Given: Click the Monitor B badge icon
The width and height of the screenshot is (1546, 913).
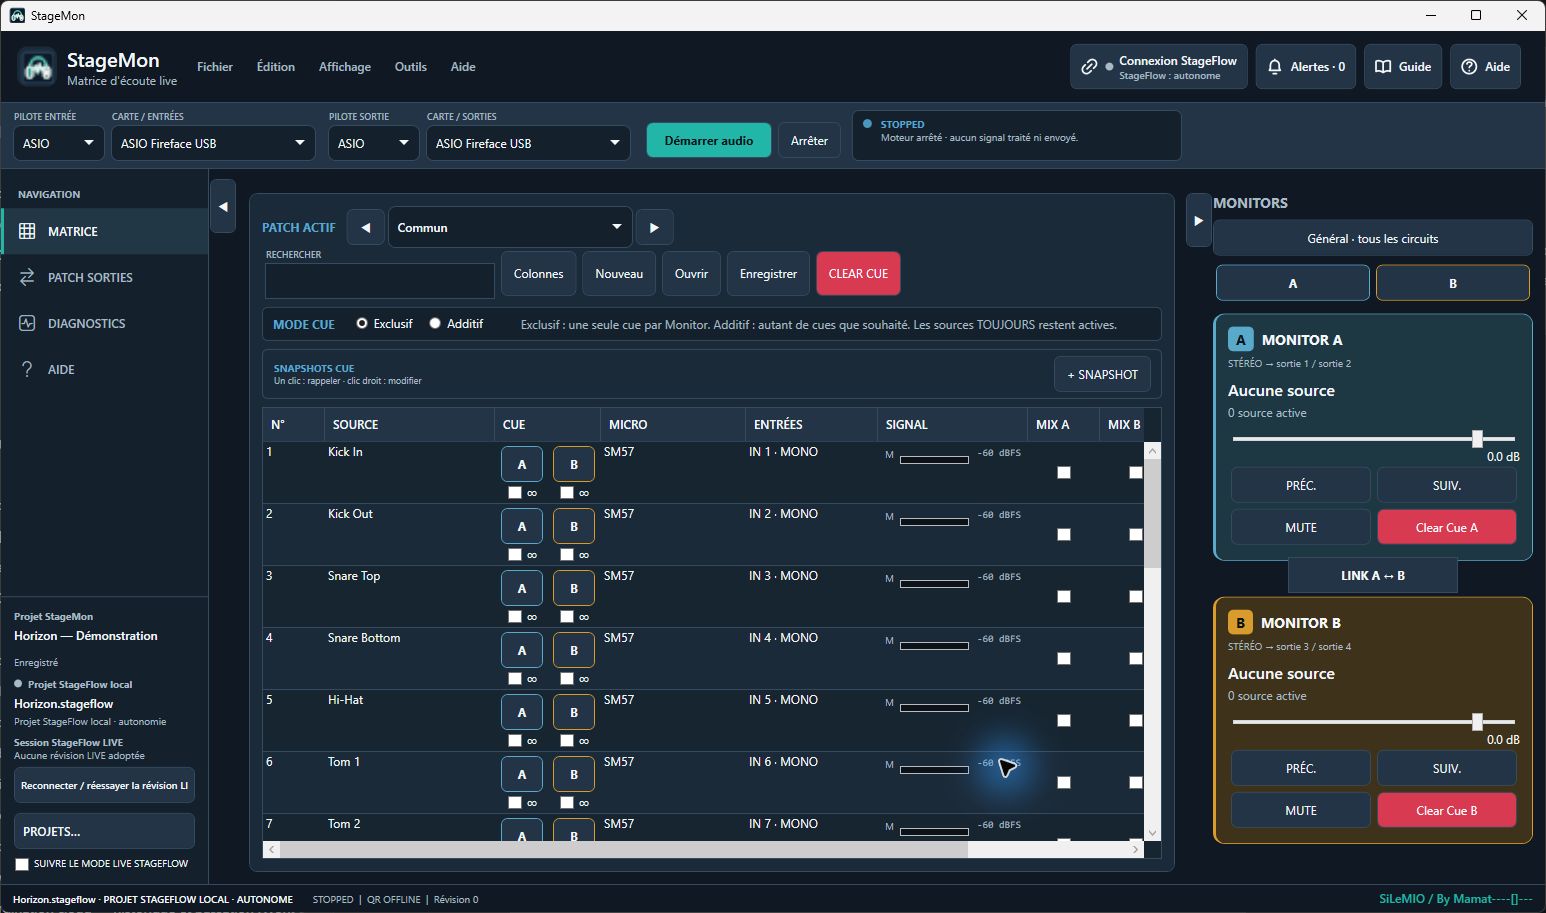Looking at the screenshot, I should [1240, 622].
